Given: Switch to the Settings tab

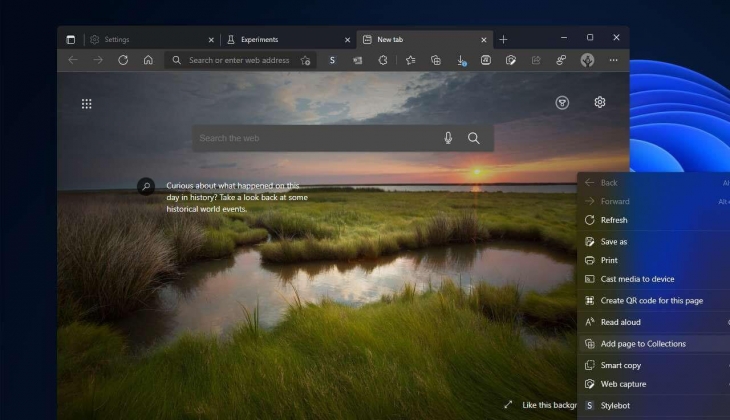Looking at the screenshot, I should [x=150, y=40].
